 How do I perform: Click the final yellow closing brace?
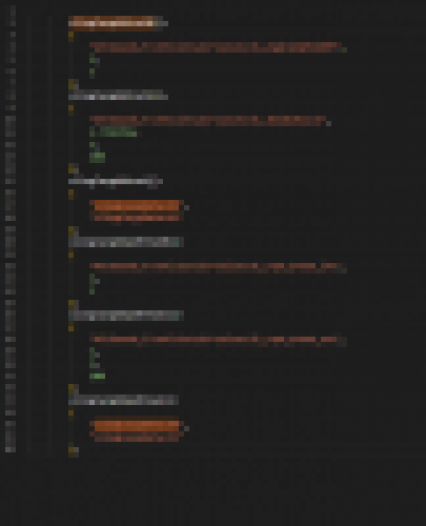point(73,452)
